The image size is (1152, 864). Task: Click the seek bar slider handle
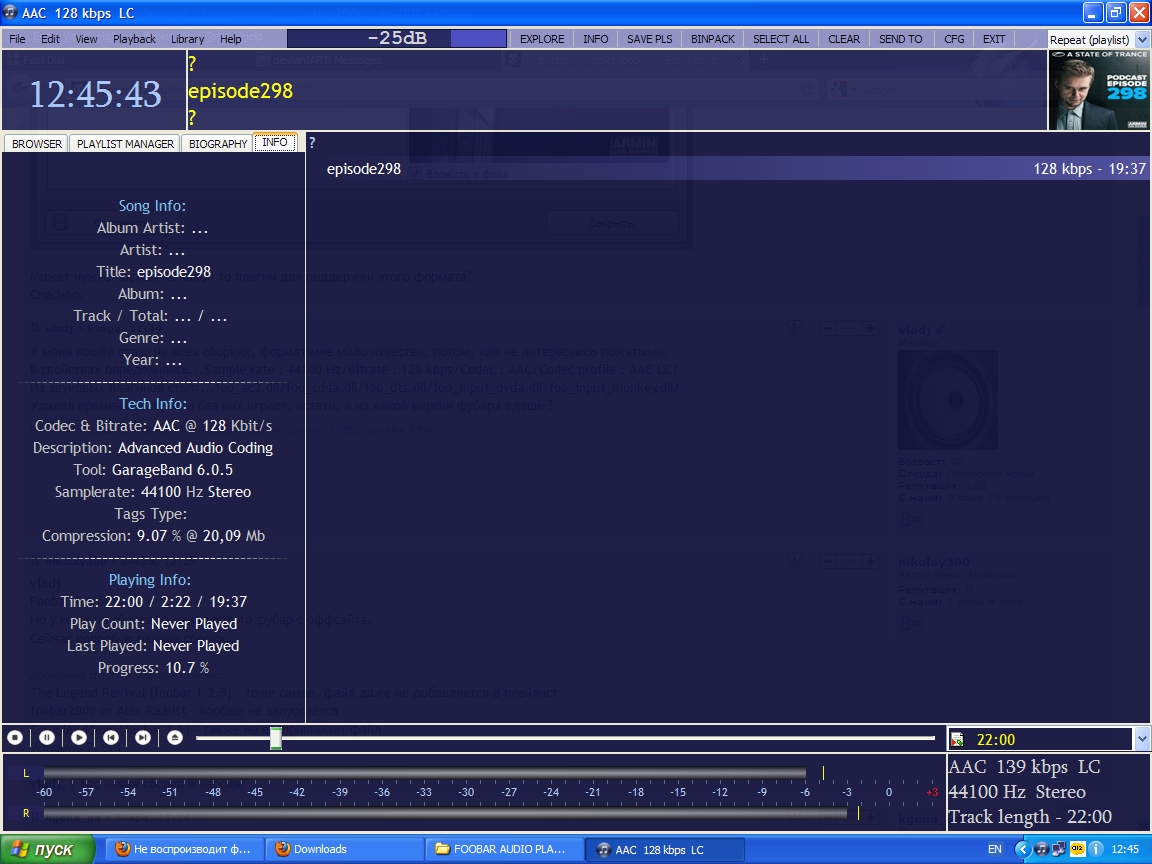point(276,738)
